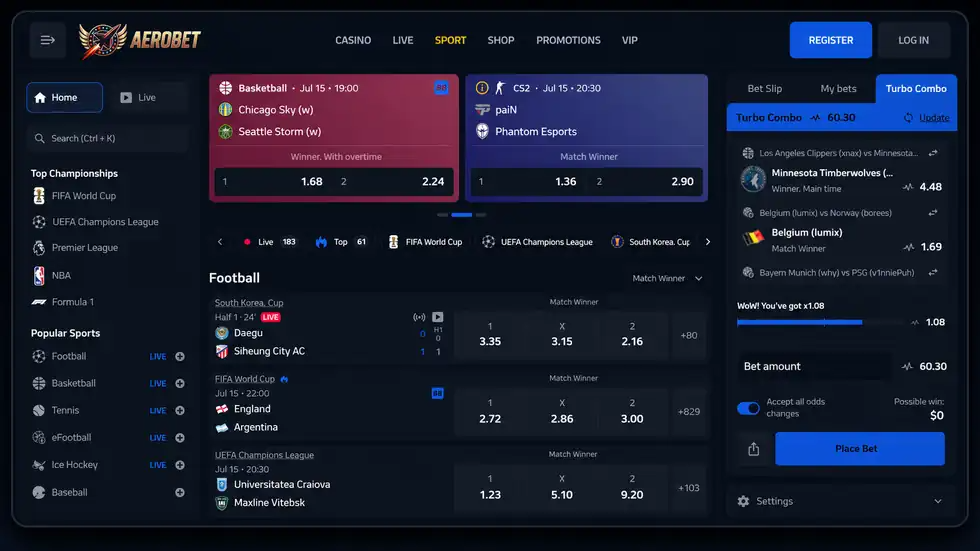
Task: Open the Match Winner market dropdown
Action: (668, 278)
